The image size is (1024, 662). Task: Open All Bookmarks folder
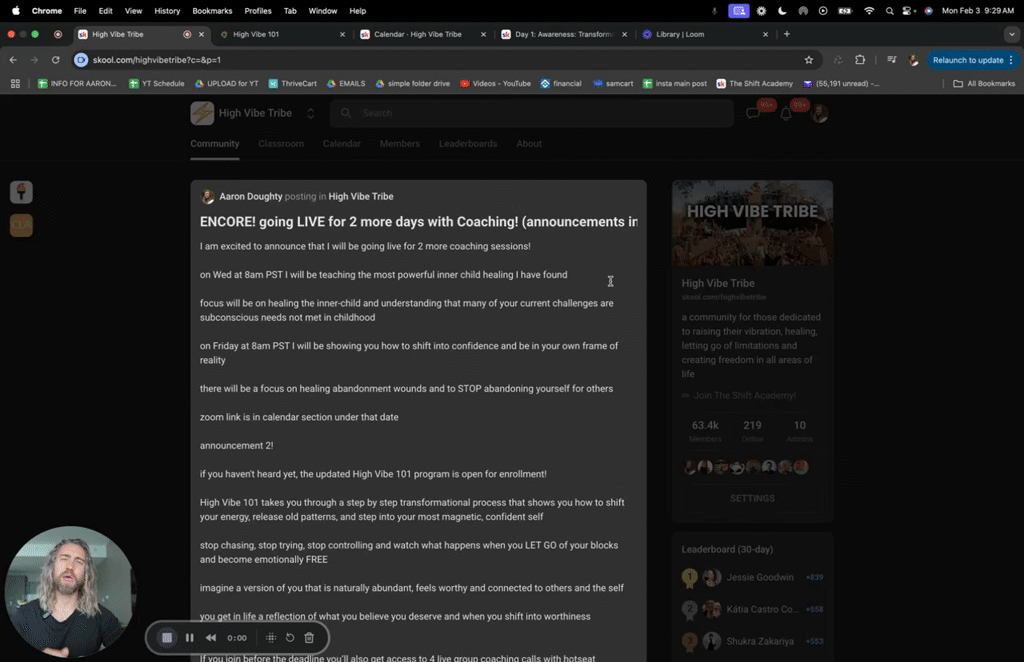984,84
